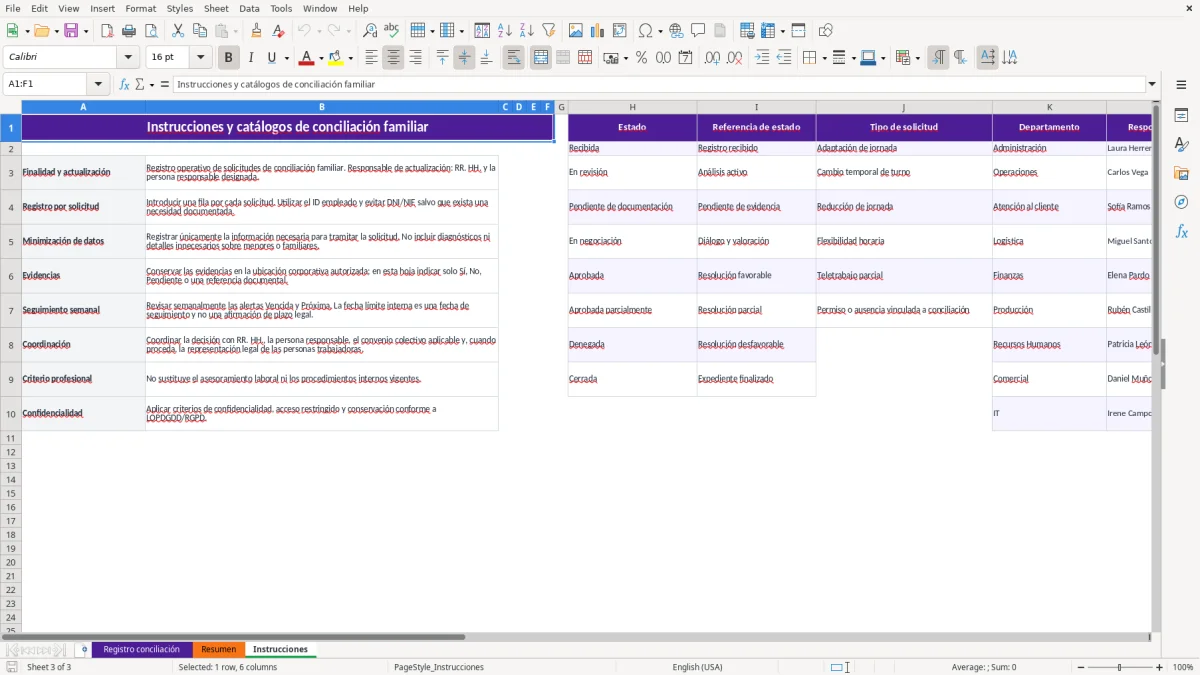Expand the Font Size dropdown
Image resolution: width=1200 pixels, height=675 pixels.
(200, 58)
